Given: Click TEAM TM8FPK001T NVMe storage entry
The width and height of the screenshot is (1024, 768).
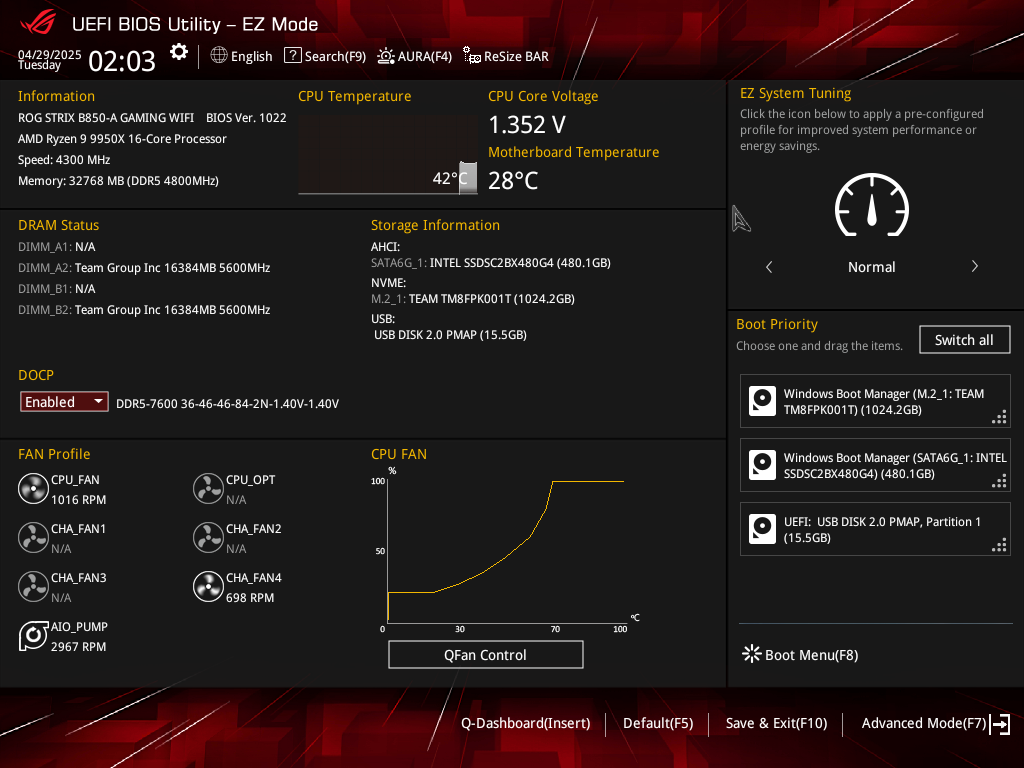Looking at the screenshot, I should pos(473,298).
